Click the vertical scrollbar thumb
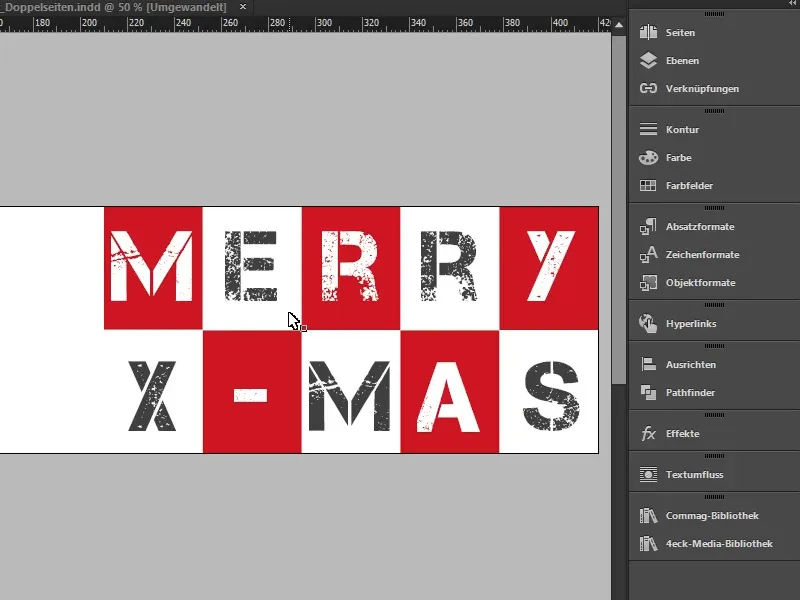 [x=619, y=209]
